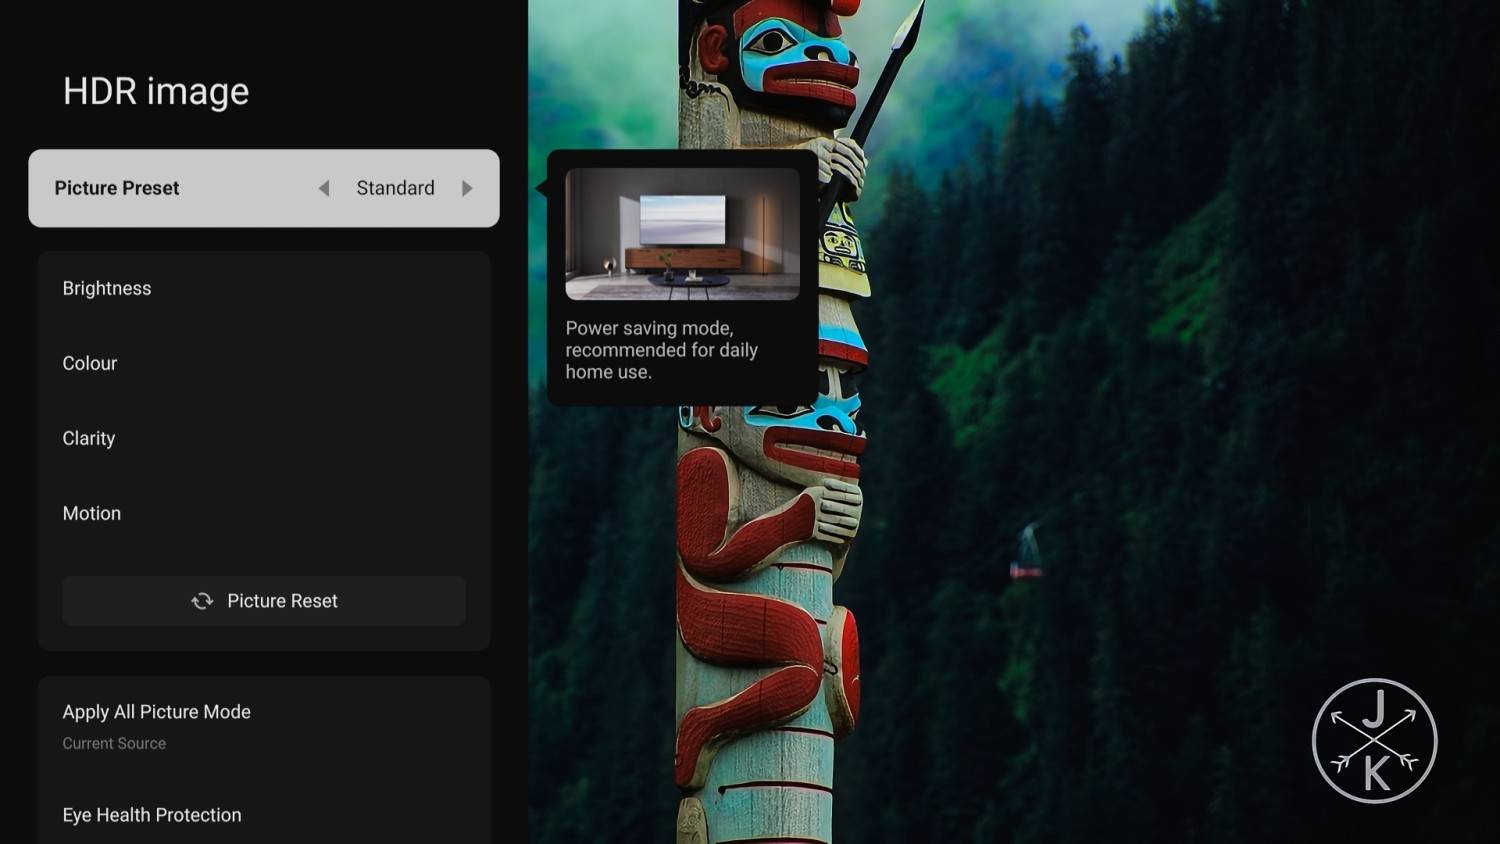Screen dimensions: 1500x844
Task: Click the JK crossed-arrows logo
Action: [x=1374, y=741]
